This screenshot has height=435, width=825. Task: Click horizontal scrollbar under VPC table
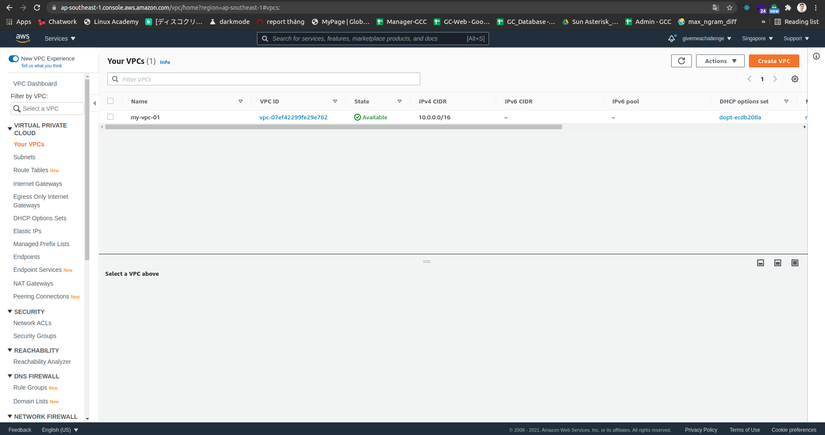(x=334, y=127)
